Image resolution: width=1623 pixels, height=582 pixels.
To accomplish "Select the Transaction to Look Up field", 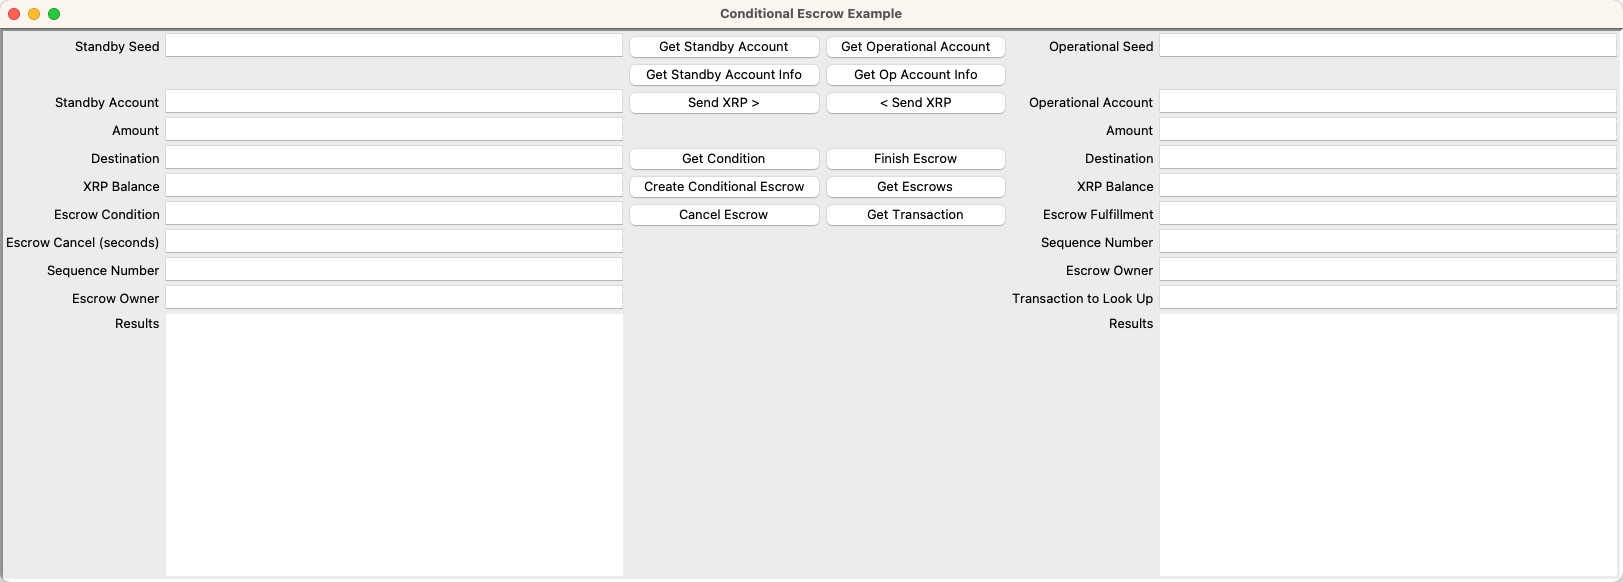I will point(1388,297).
